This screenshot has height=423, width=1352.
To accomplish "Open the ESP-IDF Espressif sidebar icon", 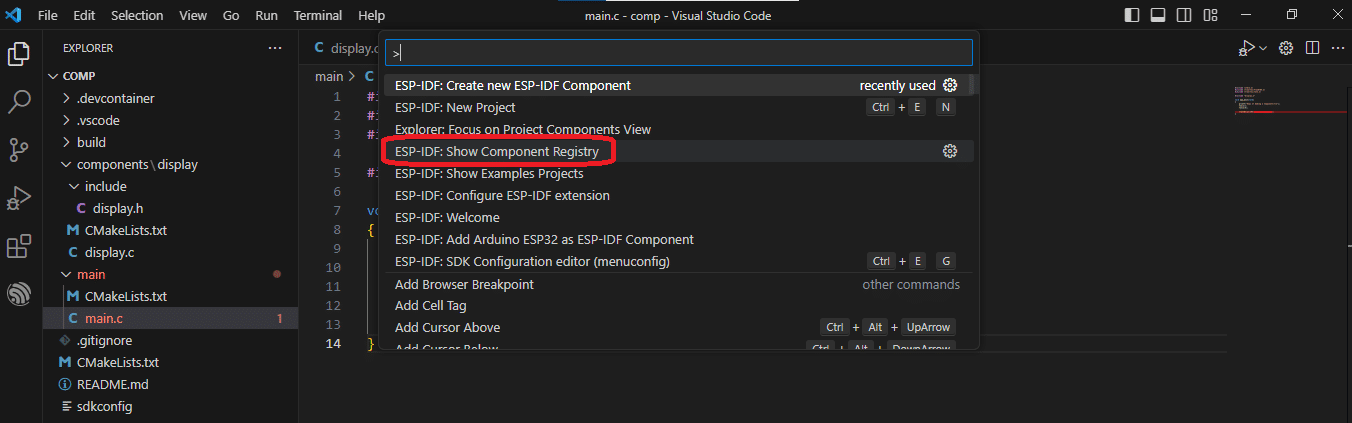I will [19, 294].
